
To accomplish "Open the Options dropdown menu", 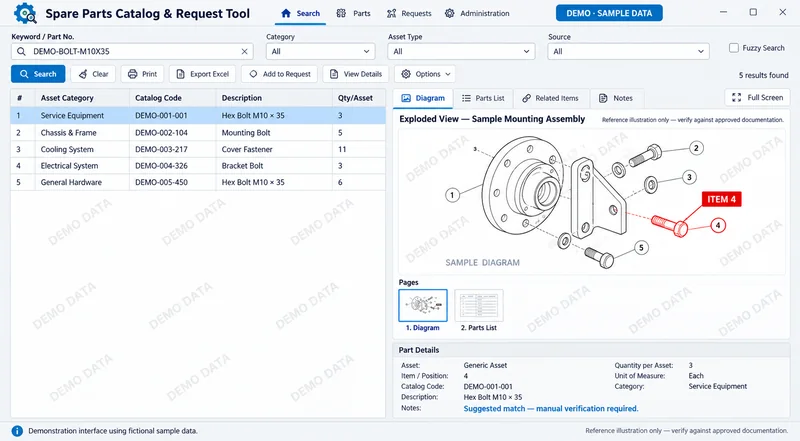I will pos(426,74).
